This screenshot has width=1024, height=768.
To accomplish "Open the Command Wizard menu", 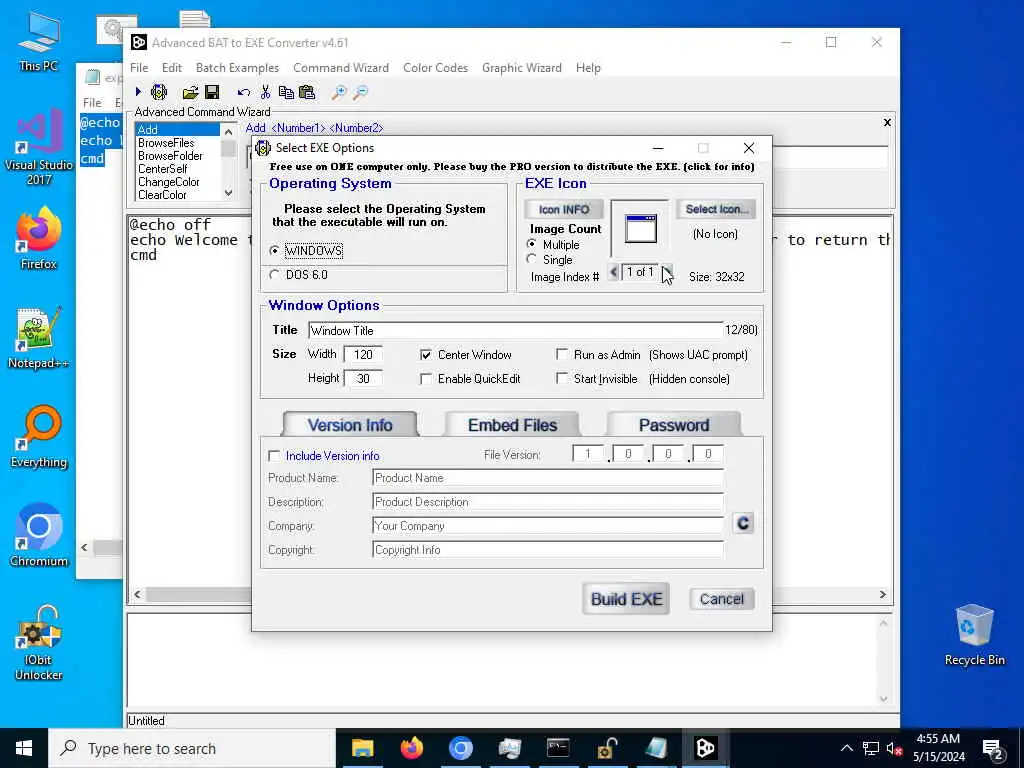I will coord(341,68).
